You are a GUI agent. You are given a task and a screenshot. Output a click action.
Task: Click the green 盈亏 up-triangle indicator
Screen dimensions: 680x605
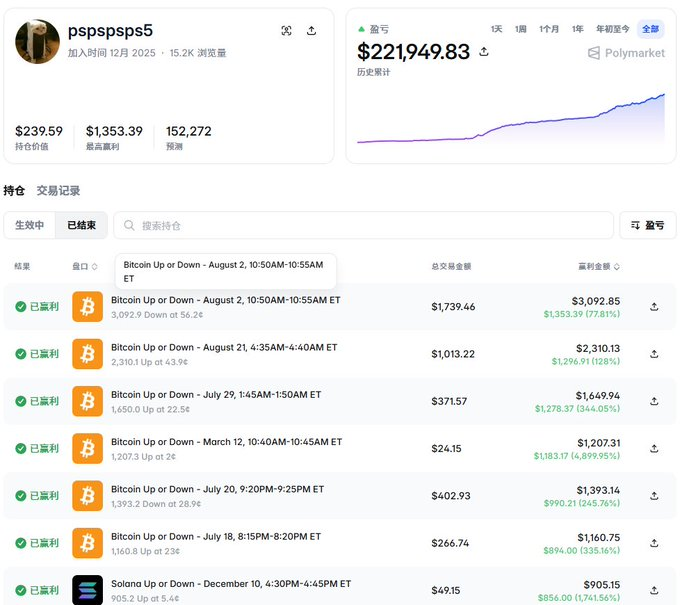click(x=361, y=29)
